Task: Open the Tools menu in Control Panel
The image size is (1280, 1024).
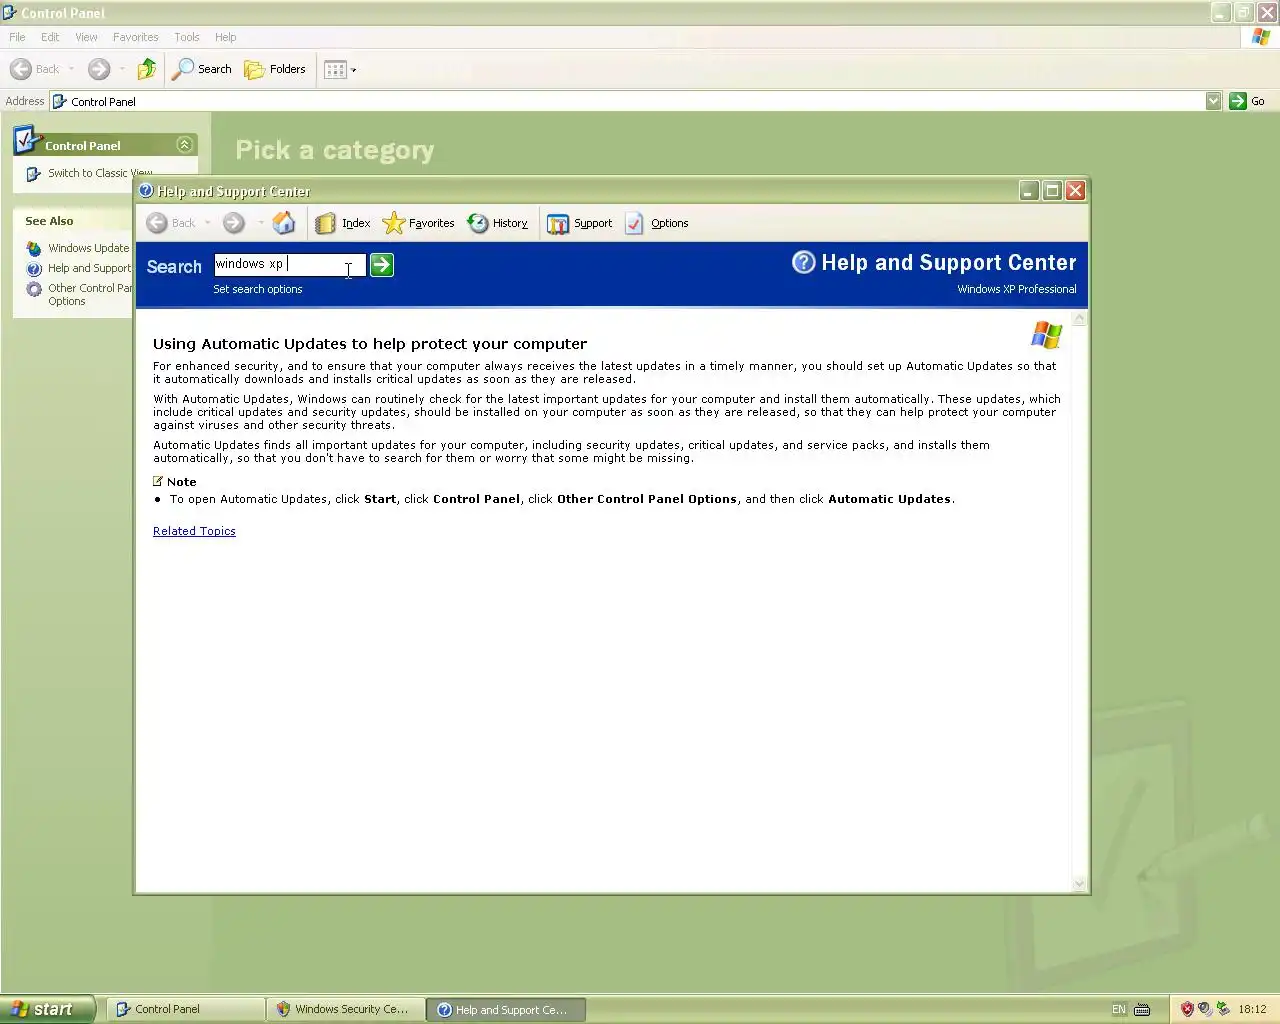Action: (x=187, y=37)
